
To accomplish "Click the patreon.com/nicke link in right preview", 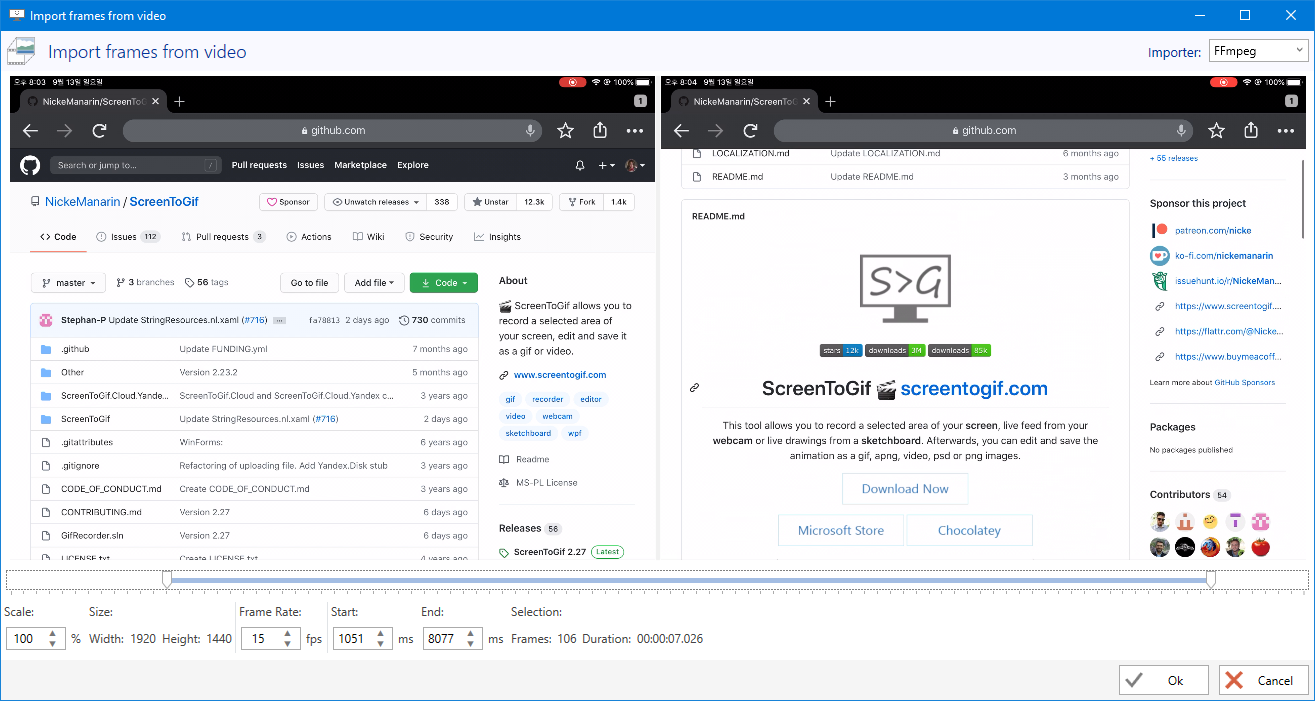I will pos(1213,230).
